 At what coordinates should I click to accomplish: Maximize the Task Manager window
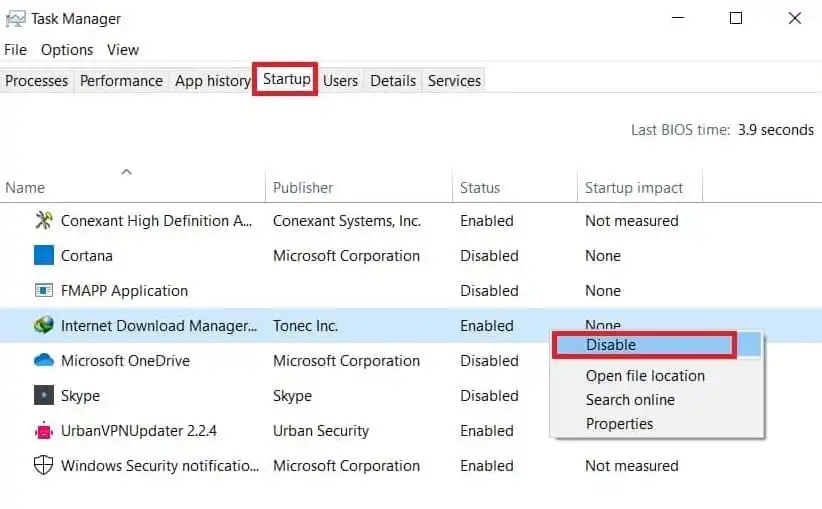point(736,18)
